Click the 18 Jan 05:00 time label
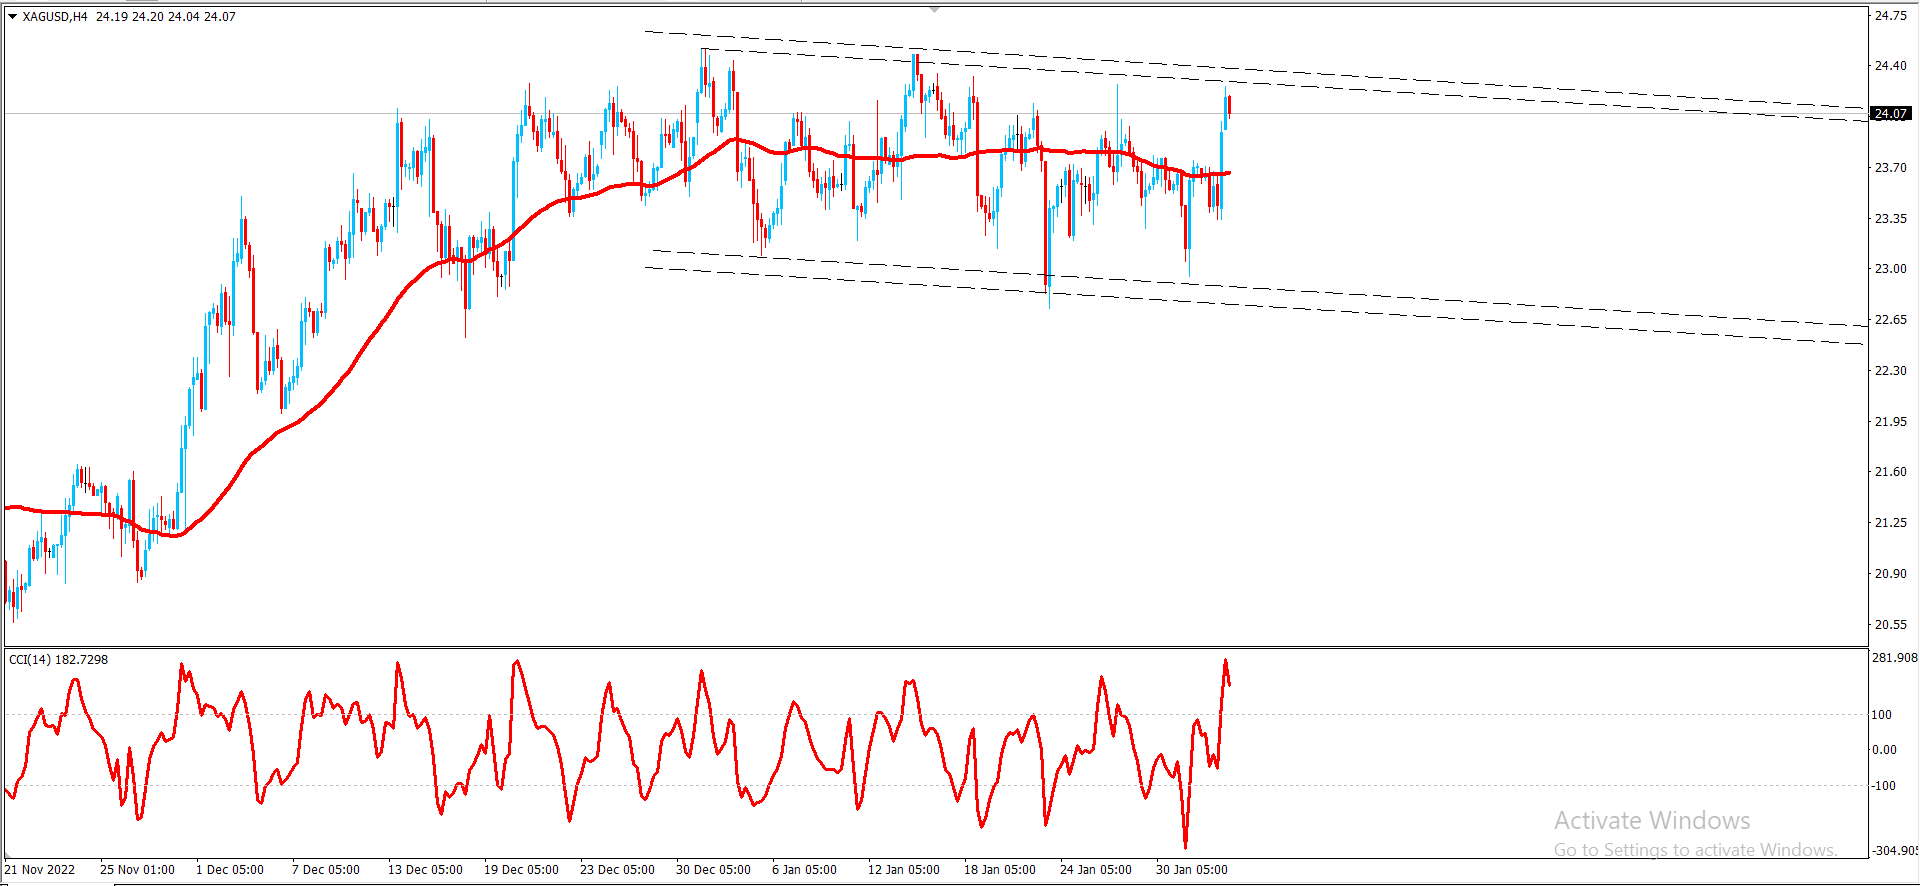This screenshot has width=1920, height=886. click(x=999, y=870)
